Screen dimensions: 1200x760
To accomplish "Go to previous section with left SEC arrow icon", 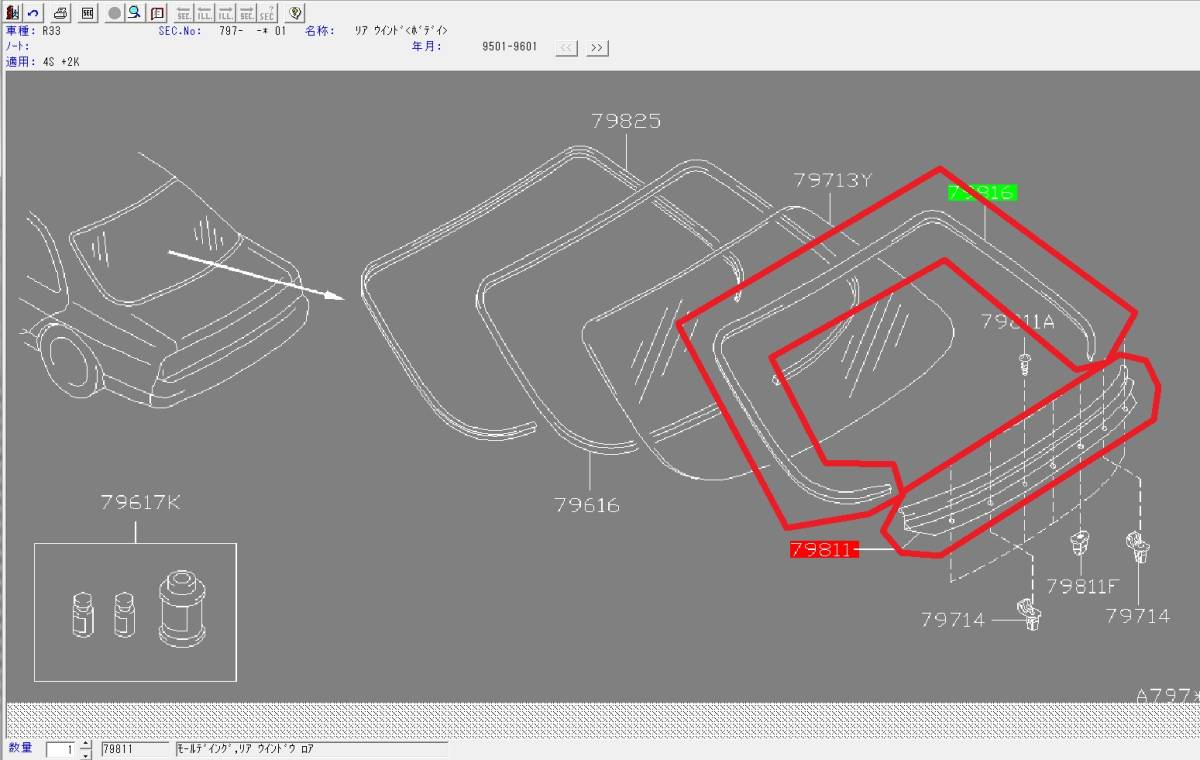I will point(184,13).
